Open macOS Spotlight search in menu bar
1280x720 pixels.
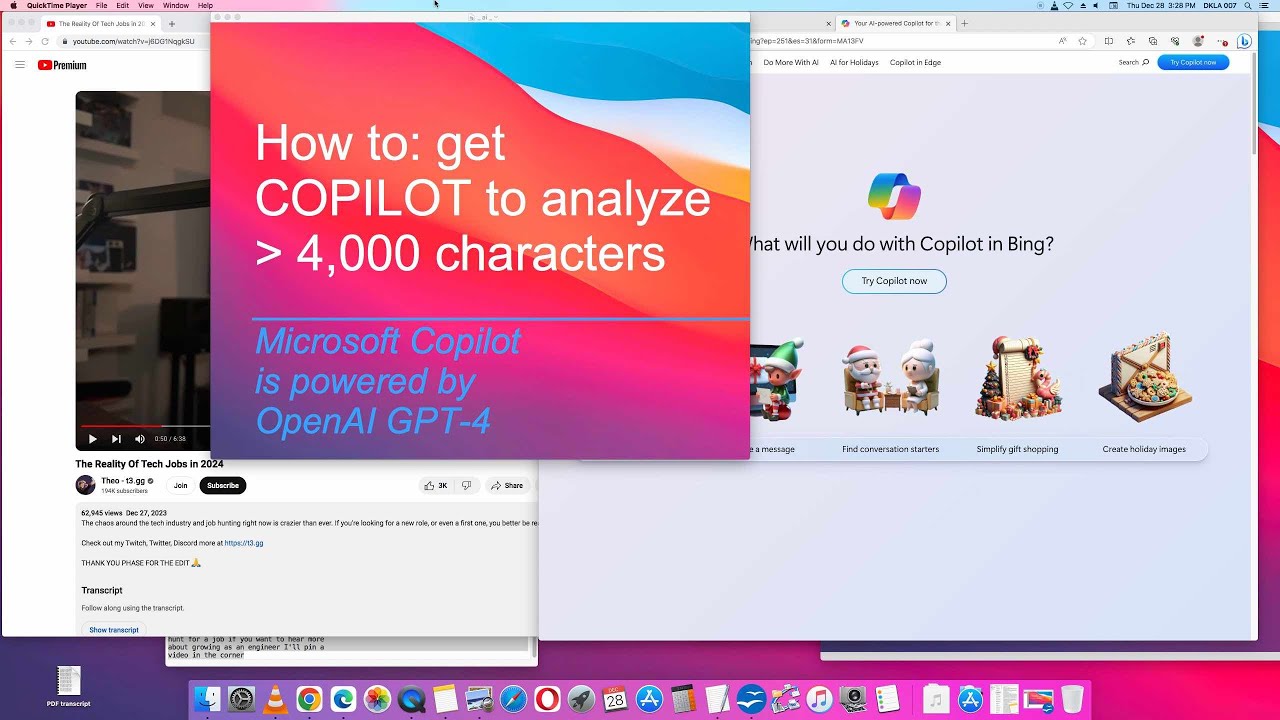tap(1248, 5)
